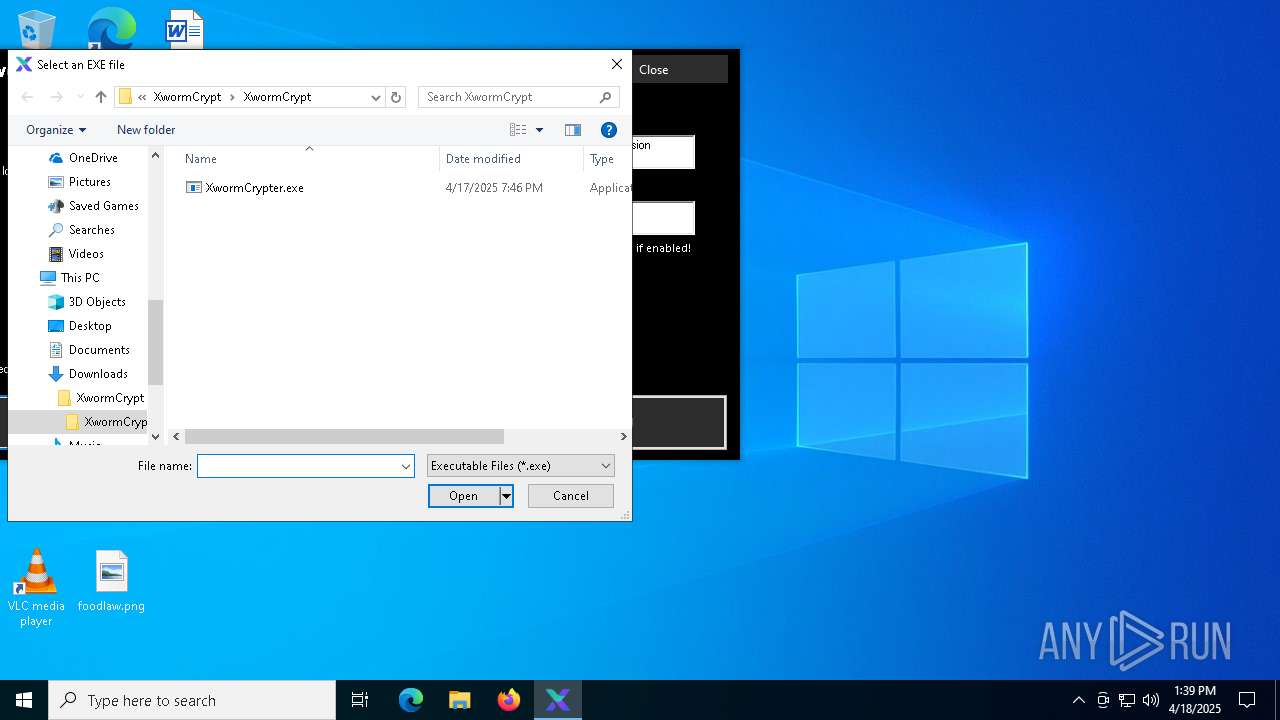The width and height of the screenshot is (1280, 720).
Task: Open VLC media player desktop shortcut
Action: [36, 588]
